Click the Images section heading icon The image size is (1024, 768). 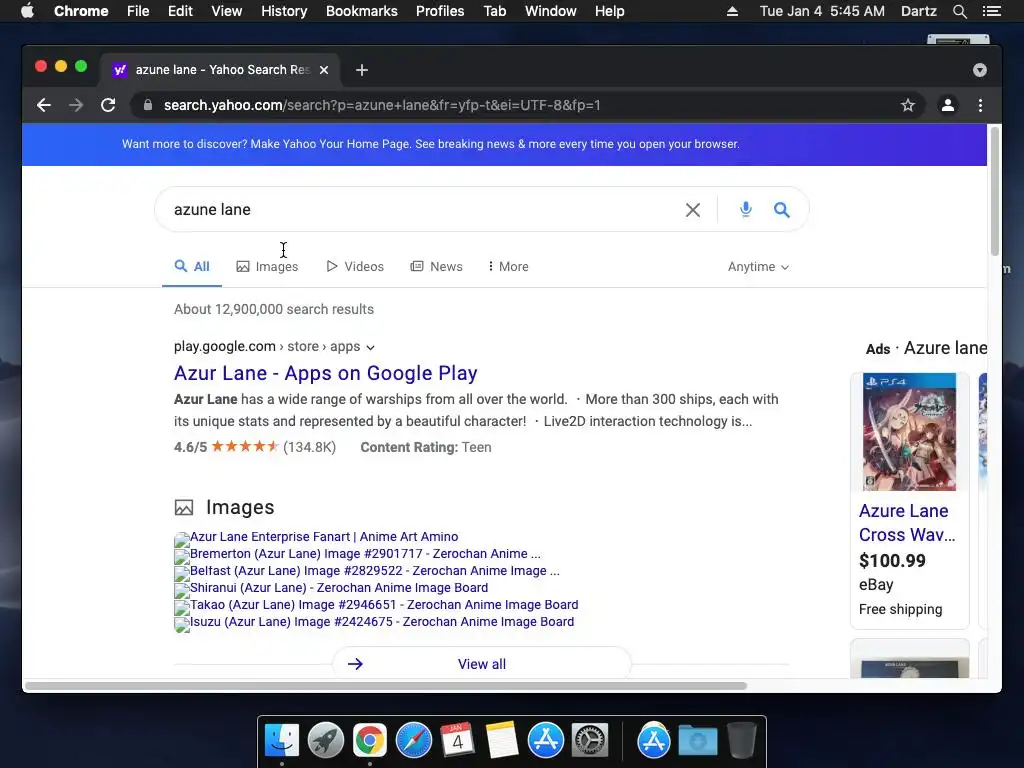pyautogui.click(x=184, y=507)
